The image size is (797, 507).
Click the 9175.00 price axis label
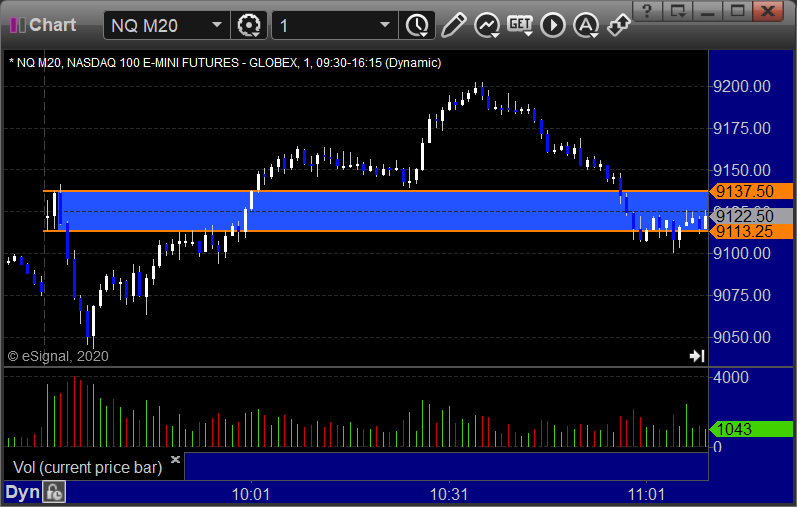pyautogui.click(x=742, y=128)
